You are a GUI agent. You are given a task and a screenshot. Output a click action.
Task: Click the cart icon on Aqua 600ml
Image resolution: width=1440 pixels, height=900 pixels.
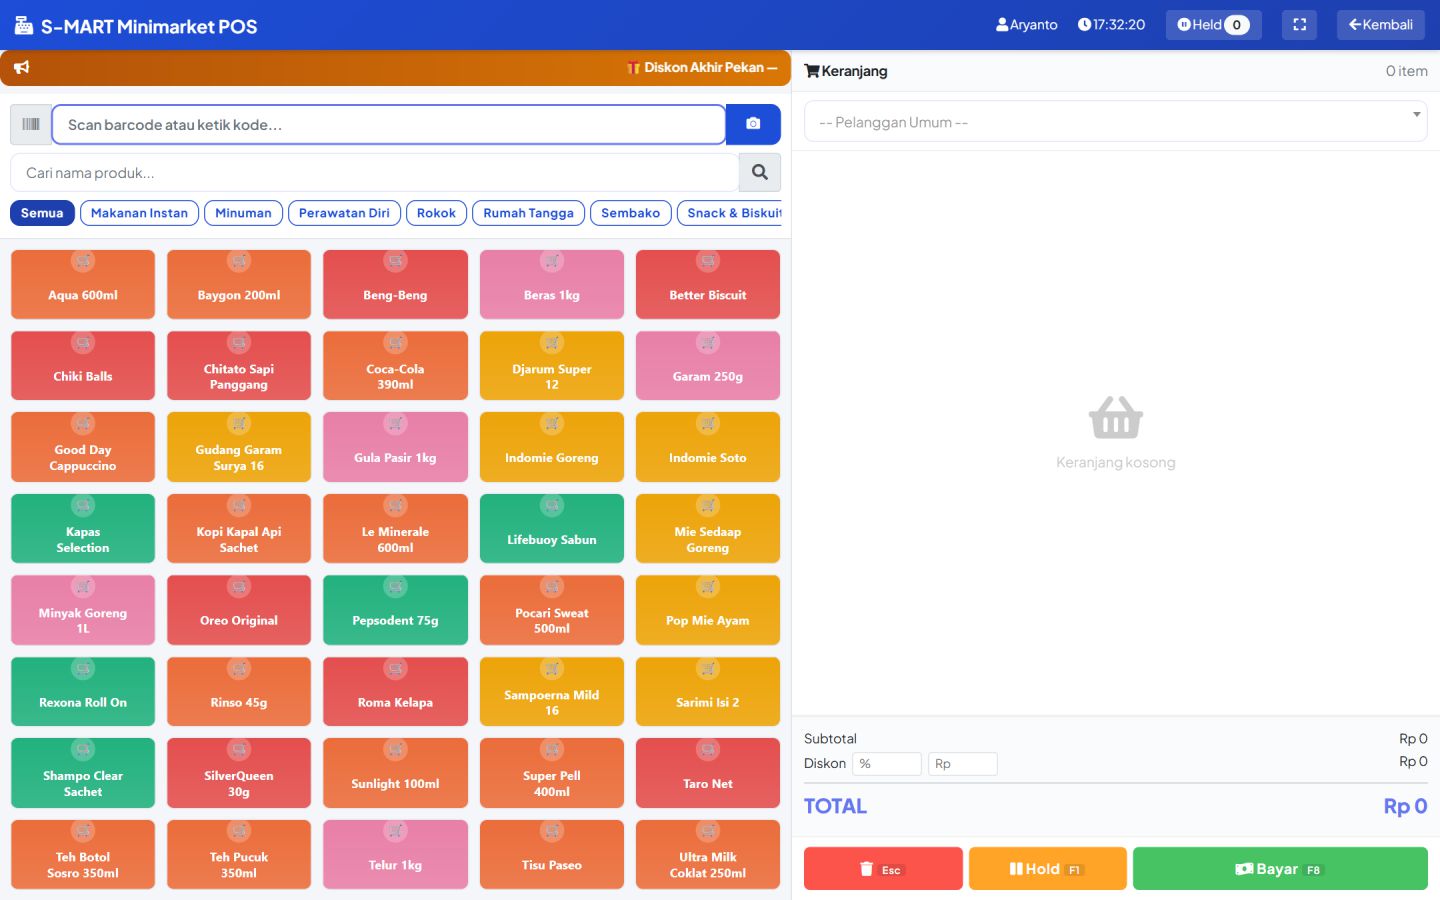(83, 261)
